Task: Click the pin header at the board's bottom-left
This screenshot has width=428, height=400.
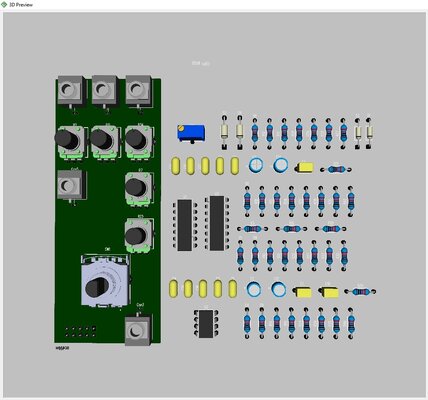Action: click(80, 331)
